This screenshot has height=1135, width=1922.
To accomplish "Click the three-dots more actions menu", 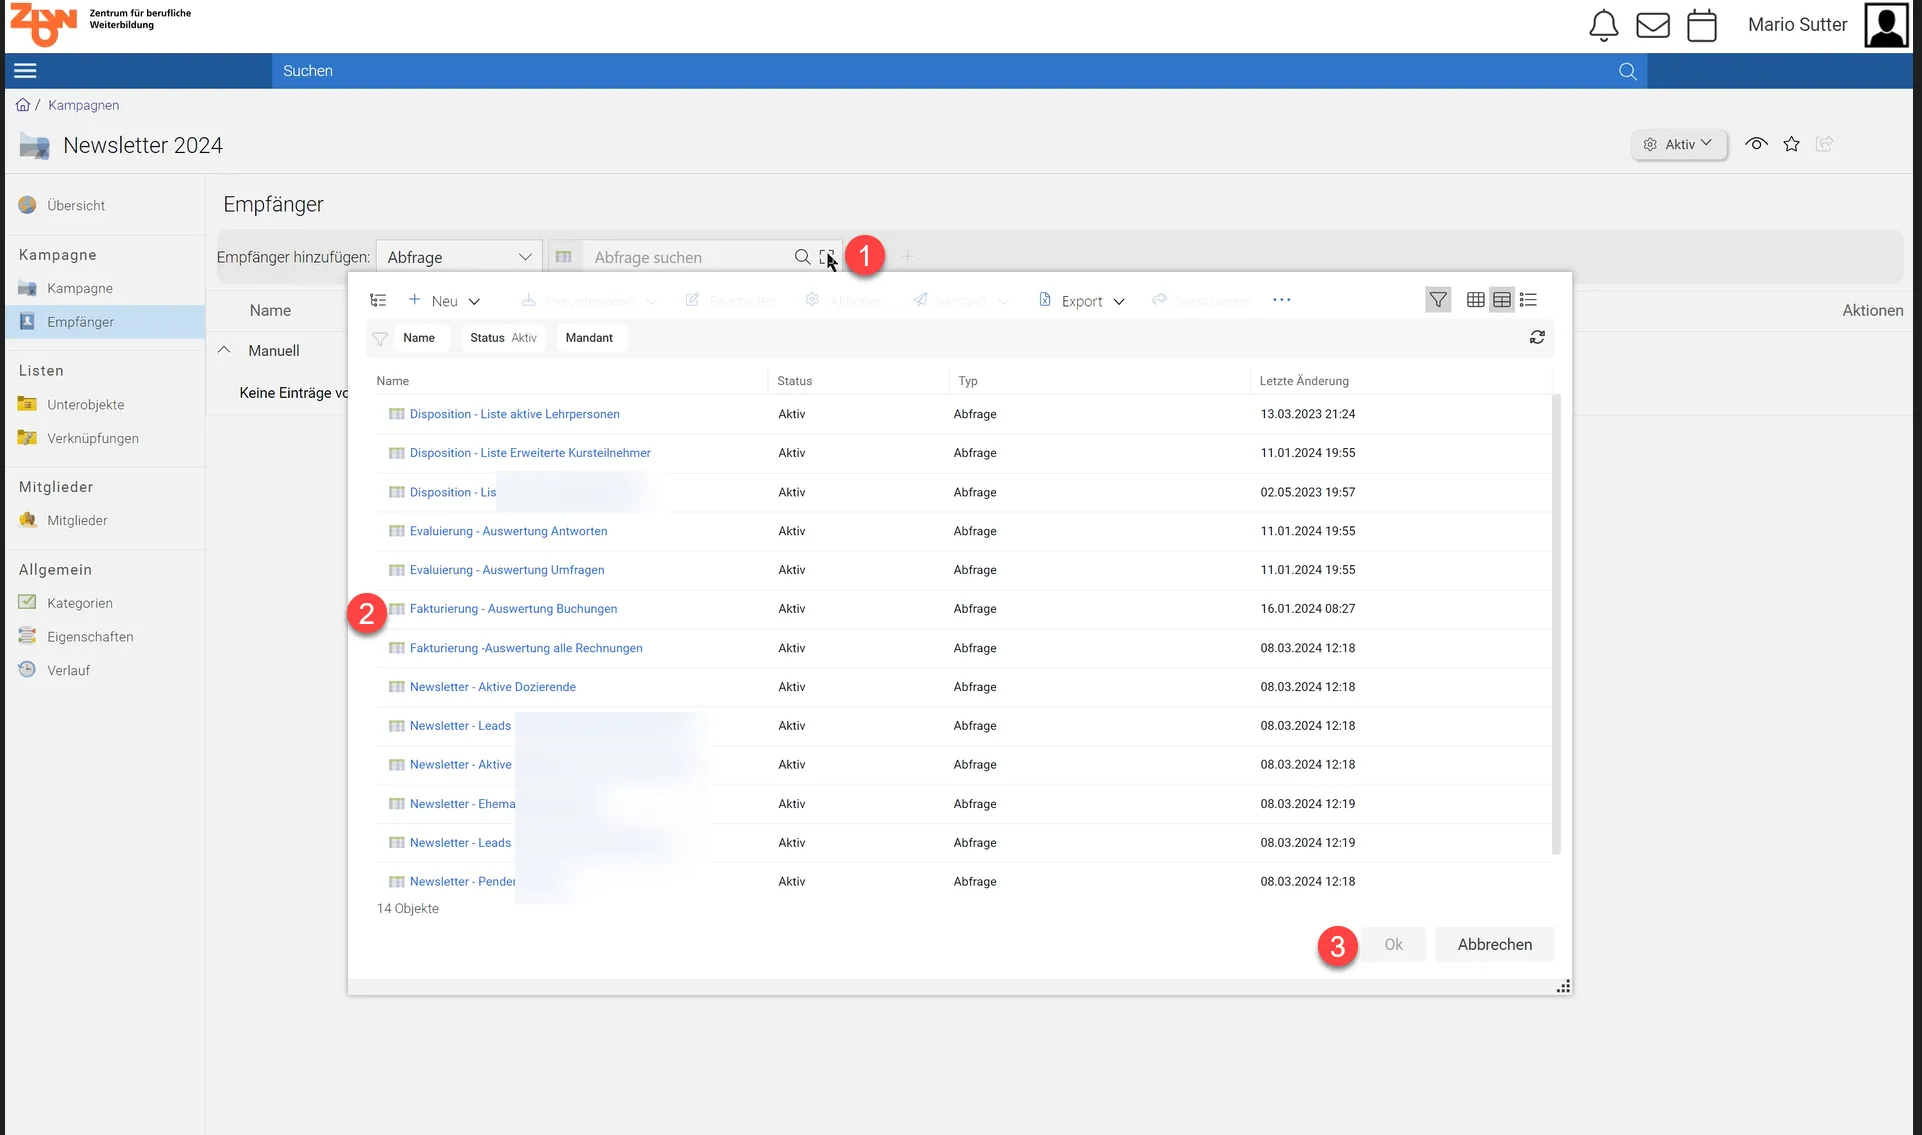I will tap(1282, 300).
